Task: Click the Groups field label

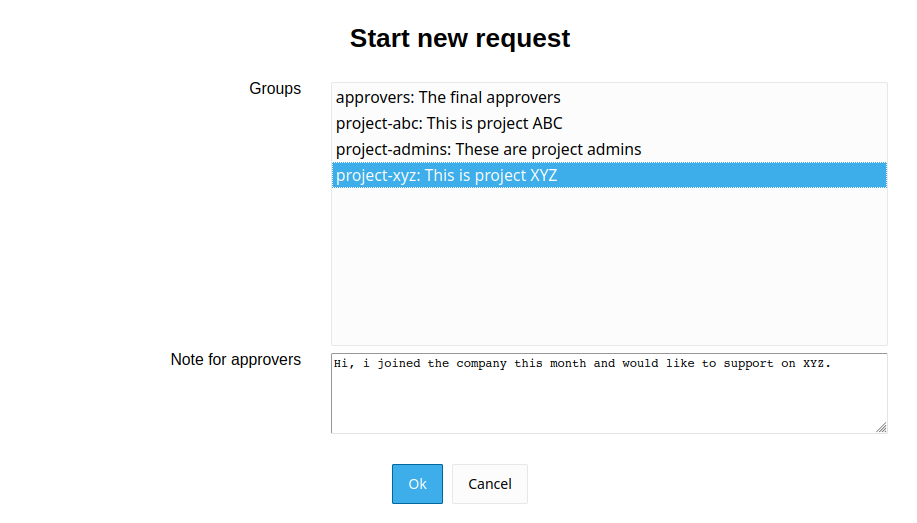Action: point(275,88)
